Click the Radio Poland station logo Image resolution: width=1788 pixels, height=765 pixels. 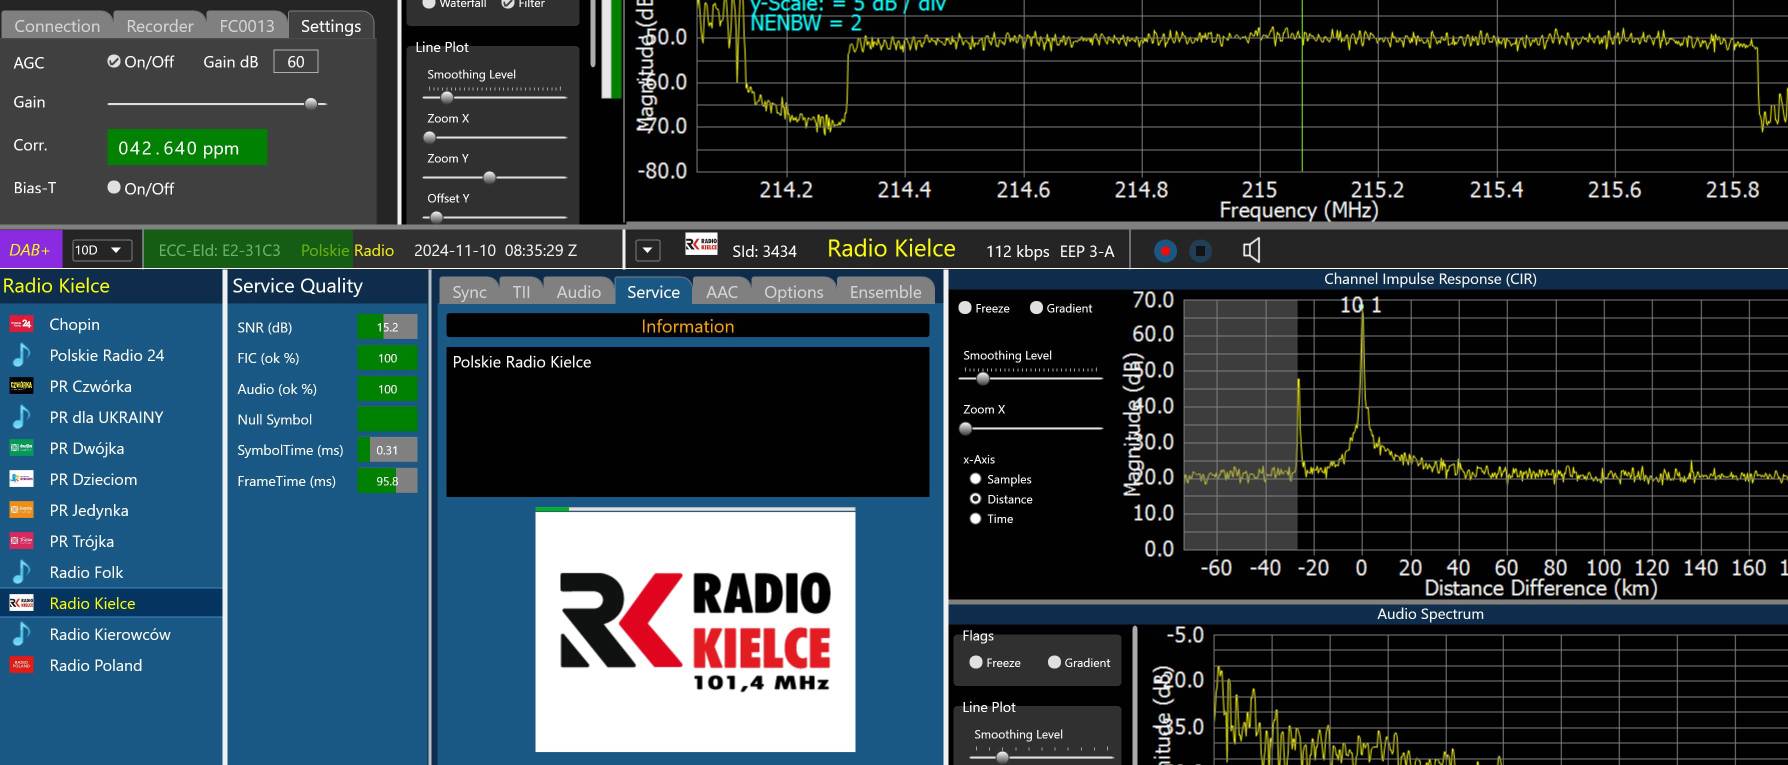(21, 665)
